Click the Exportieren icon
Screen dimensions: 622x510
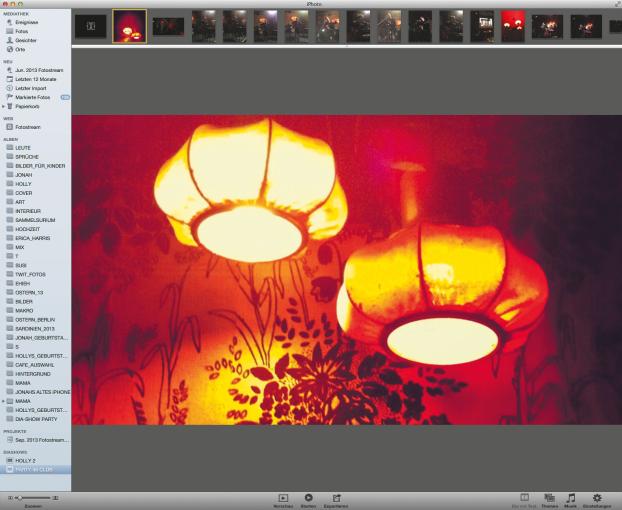pyautogui.click(x=336, y=497)
